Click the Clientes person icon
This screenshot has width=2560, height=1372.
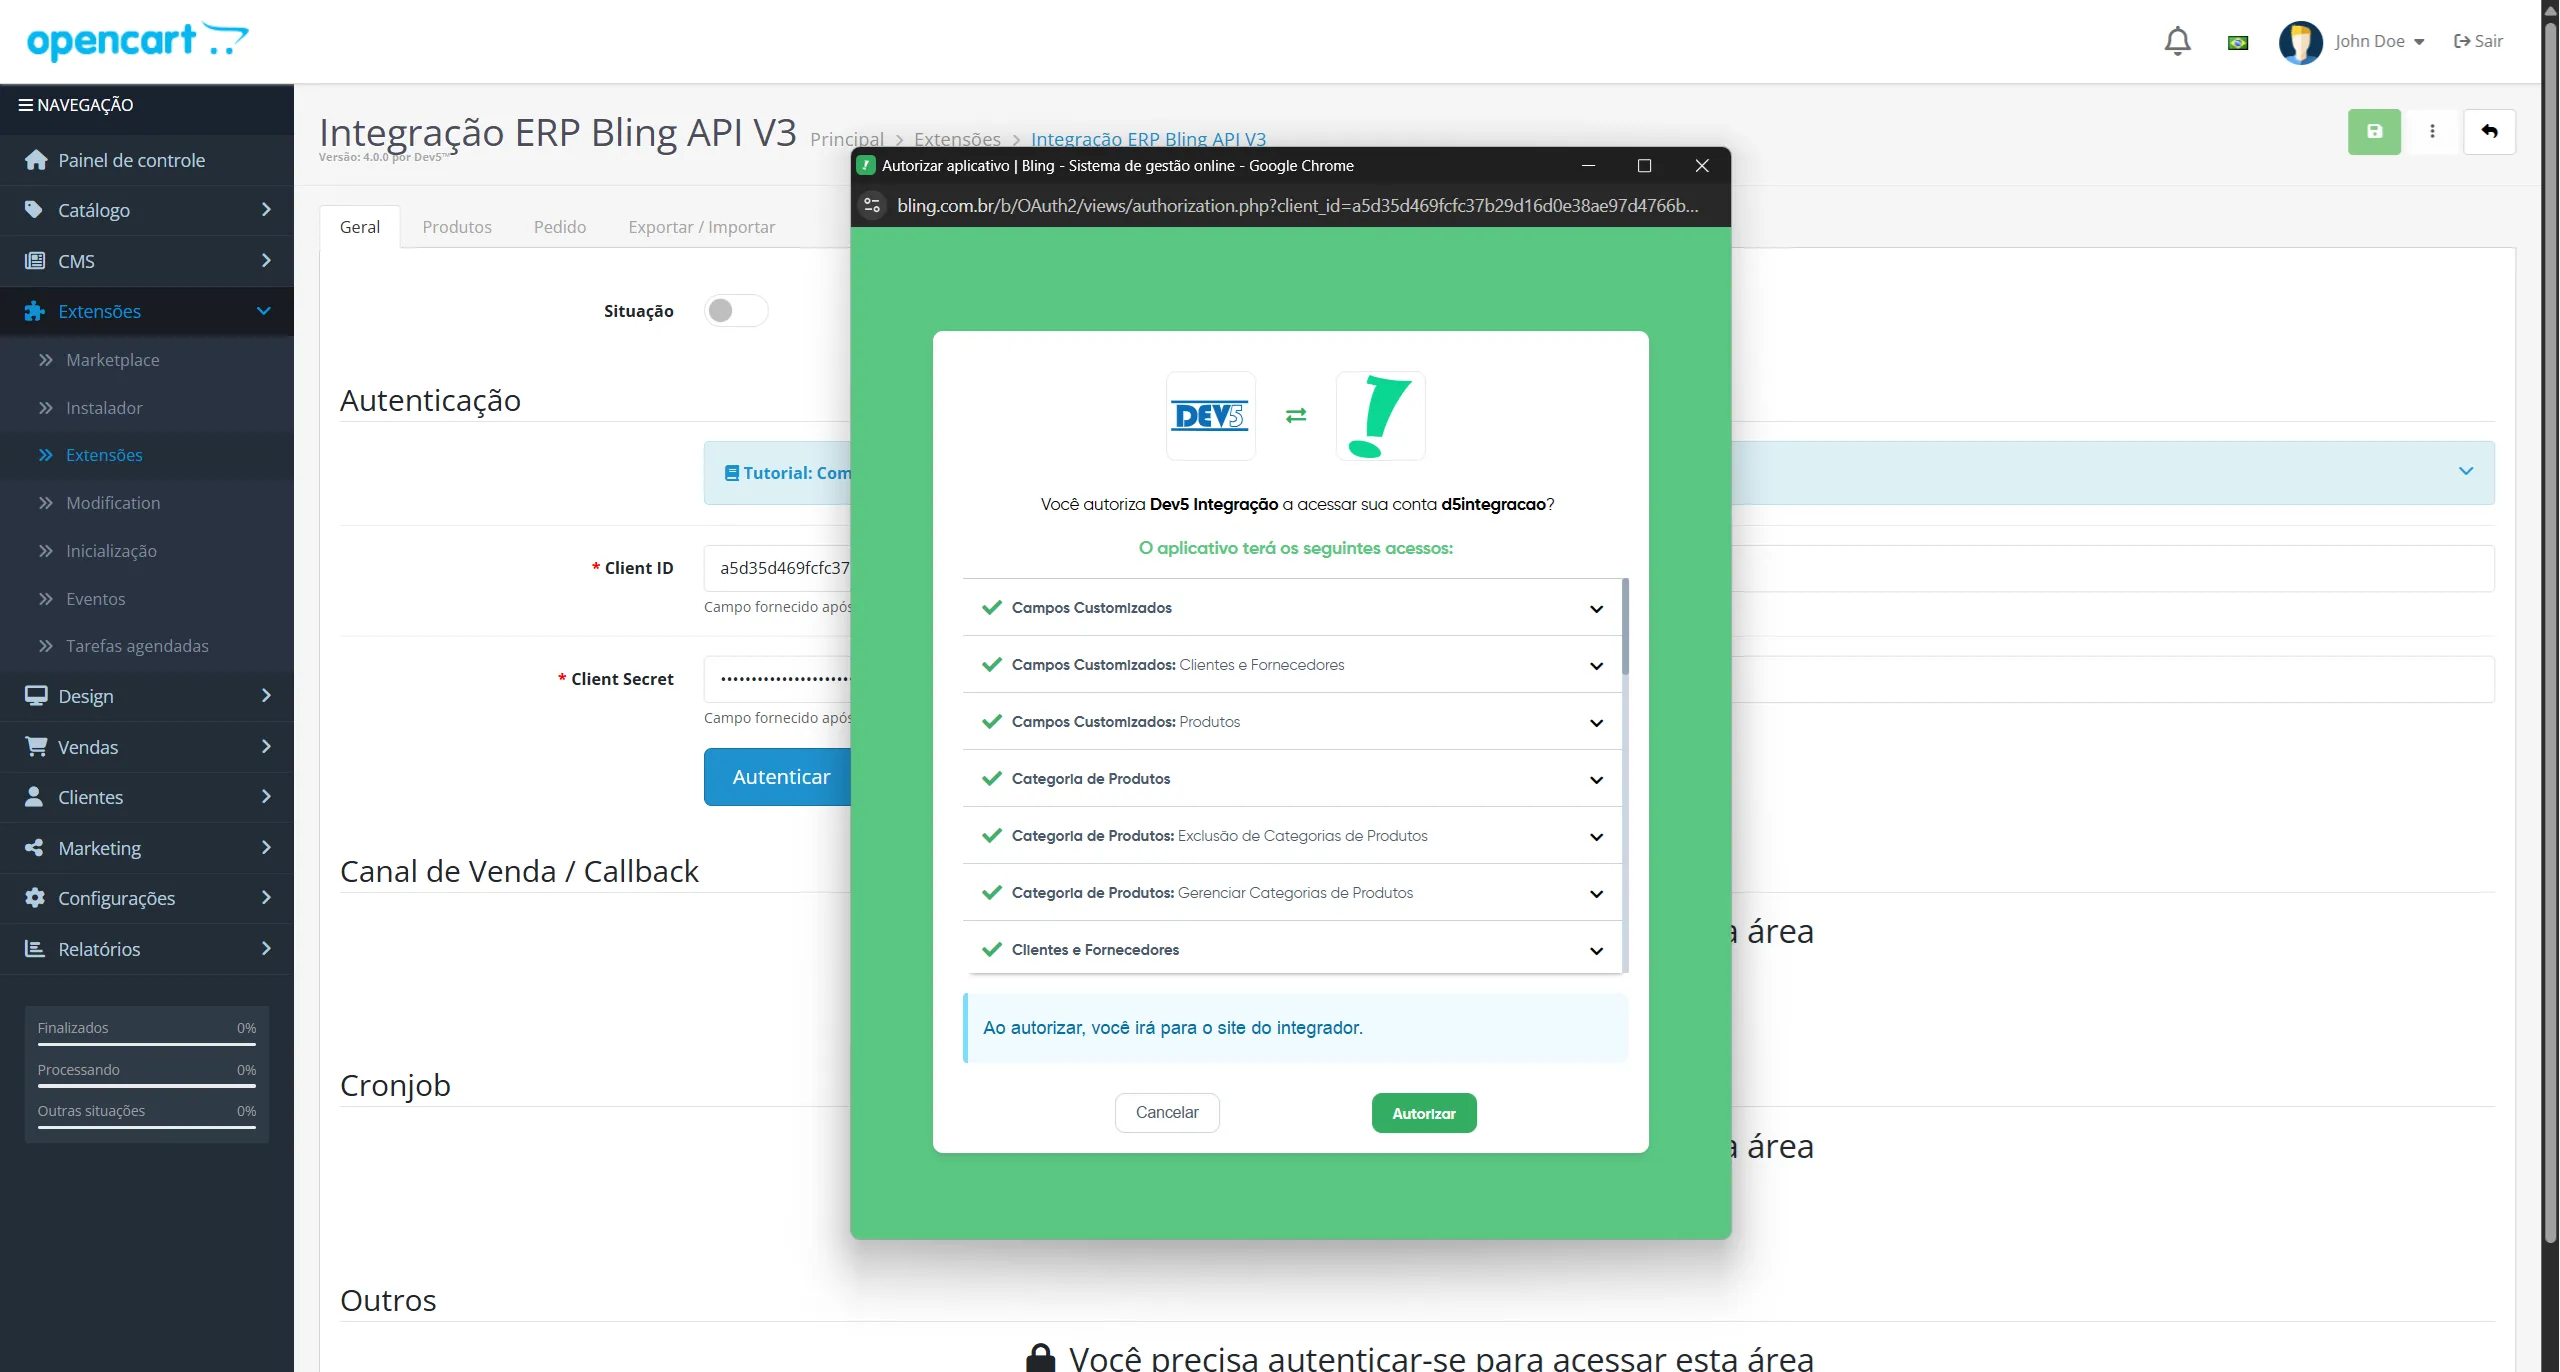click(x=34, y=796)
